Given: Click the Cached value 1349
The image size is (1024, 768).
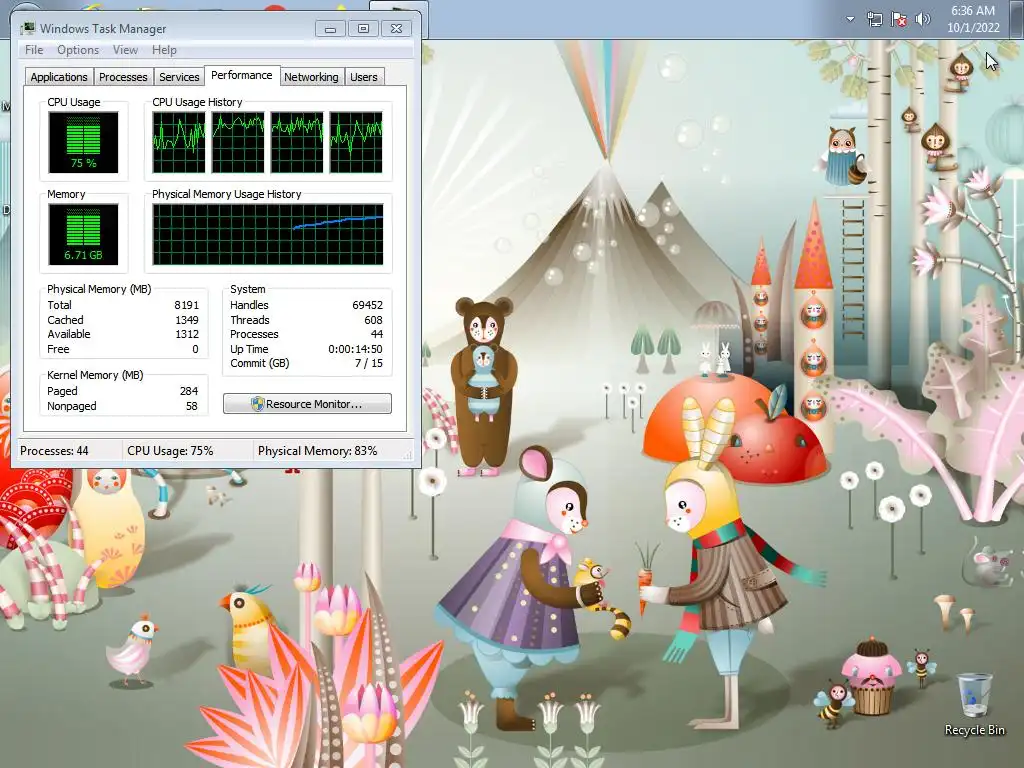Looking at the screenshot, I should coord(186,320).
